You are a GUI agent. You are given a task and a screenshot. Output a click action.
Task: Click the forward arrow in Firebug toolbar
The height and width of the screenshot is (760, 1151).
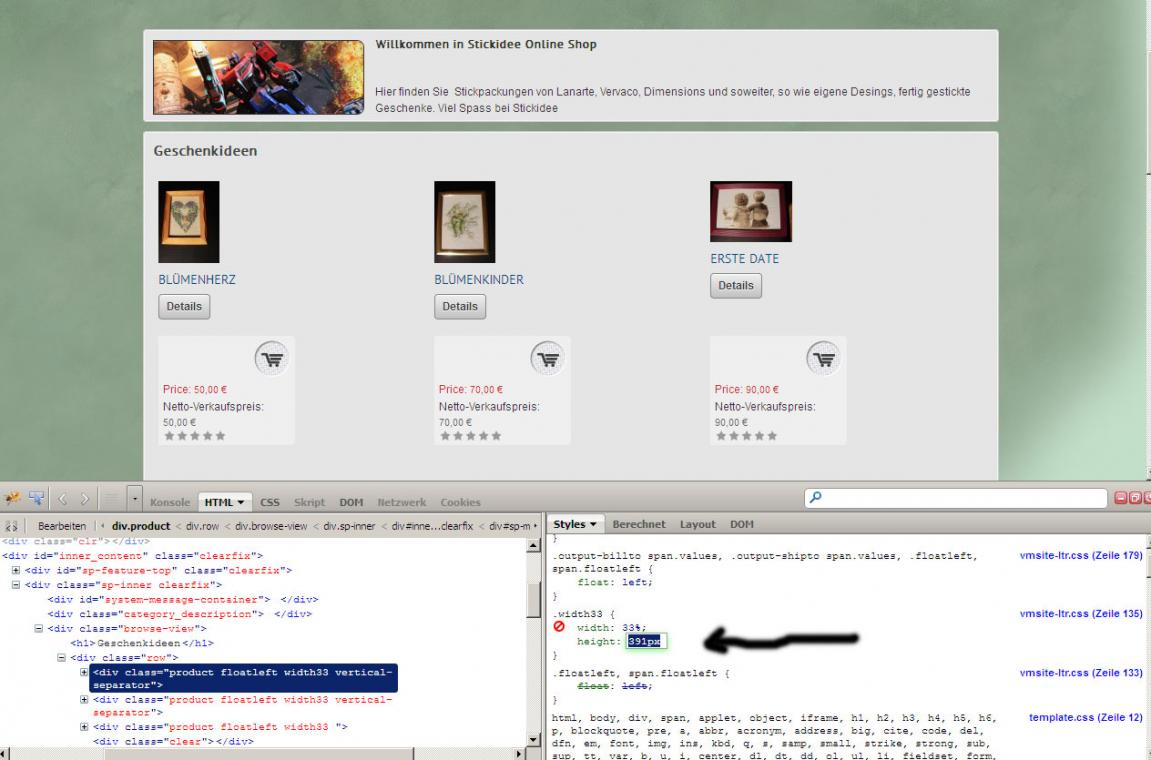(87, 500)
